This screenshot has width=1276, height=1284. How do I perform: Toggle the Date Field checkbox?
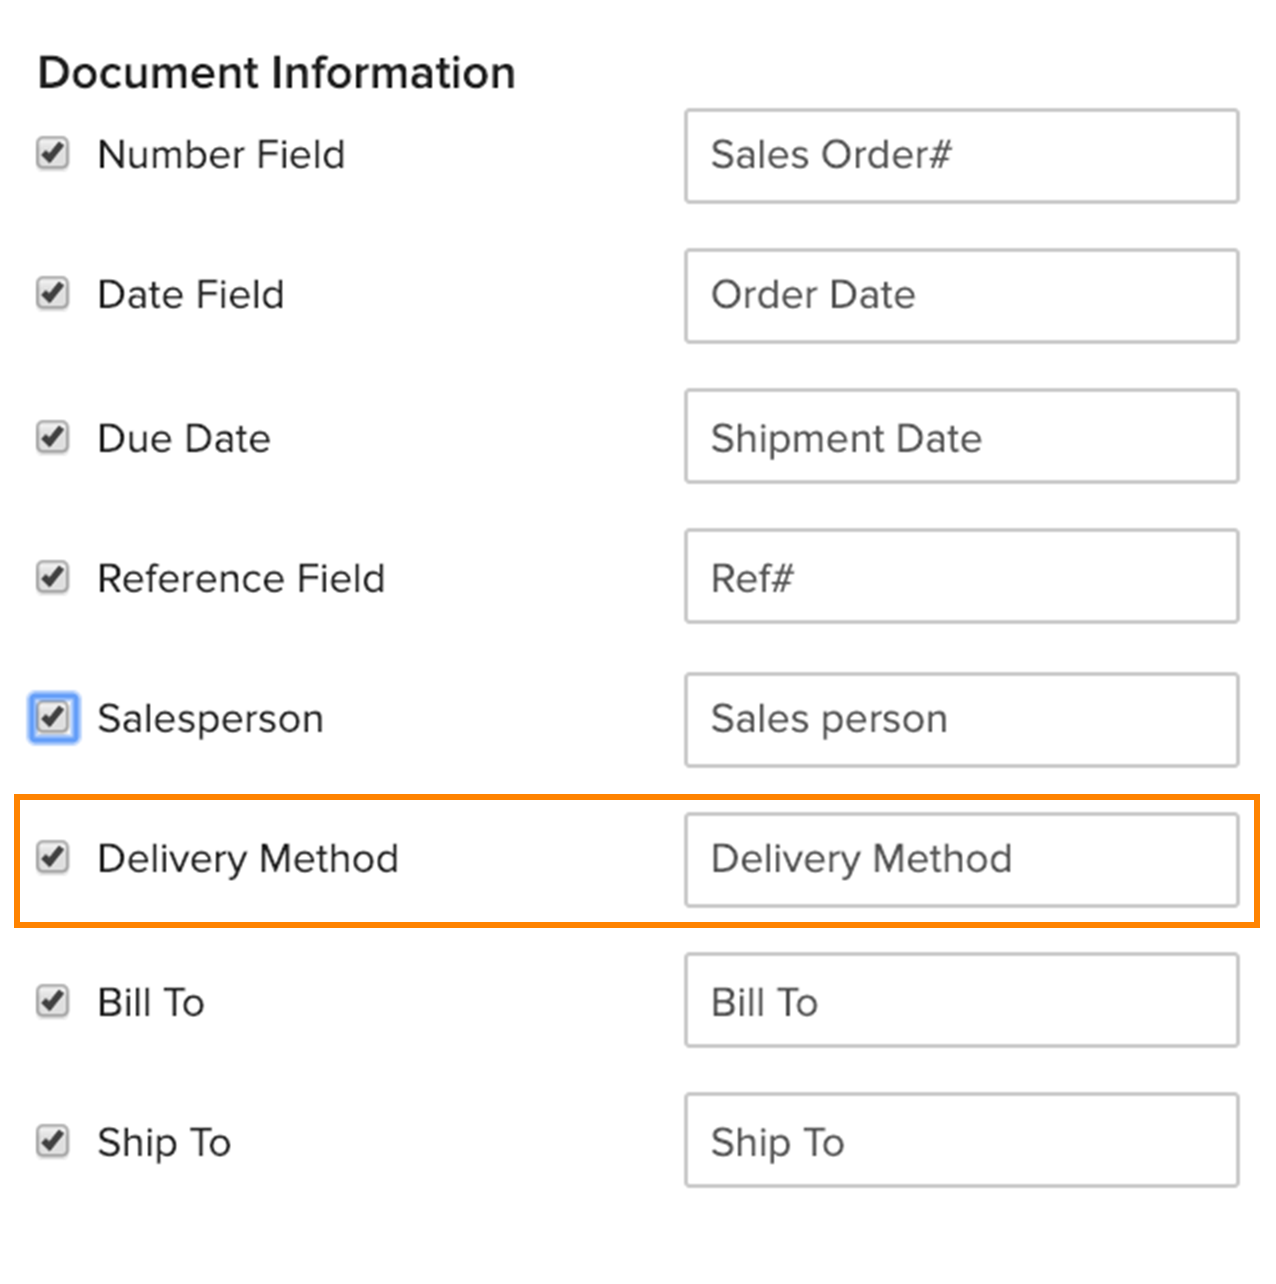pos(52,294)
